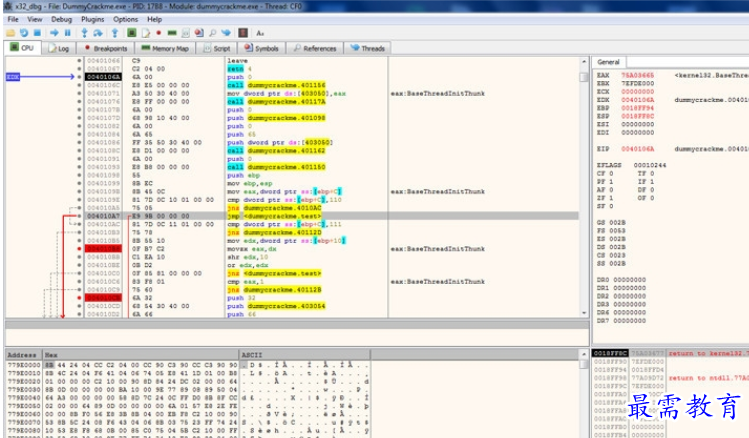This screenshot has width=749, height=438.
Task: Open the Options menu
Action: (126, 19)
